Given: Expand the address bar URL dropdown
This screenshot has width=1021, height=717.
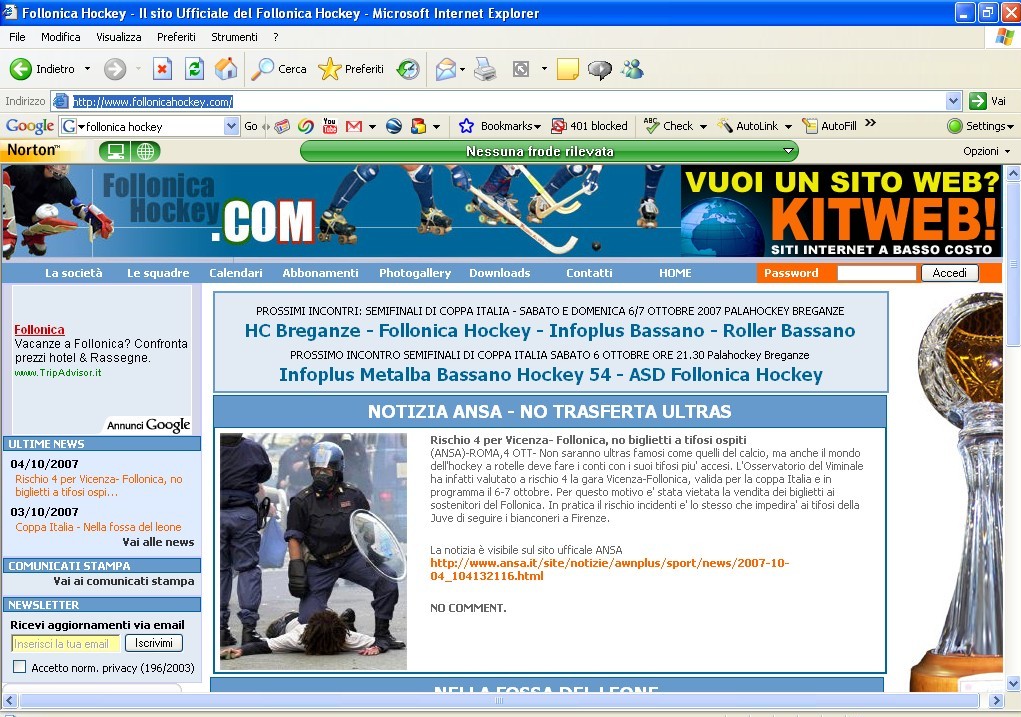Looking at the screenshot, I should [953, 101].
